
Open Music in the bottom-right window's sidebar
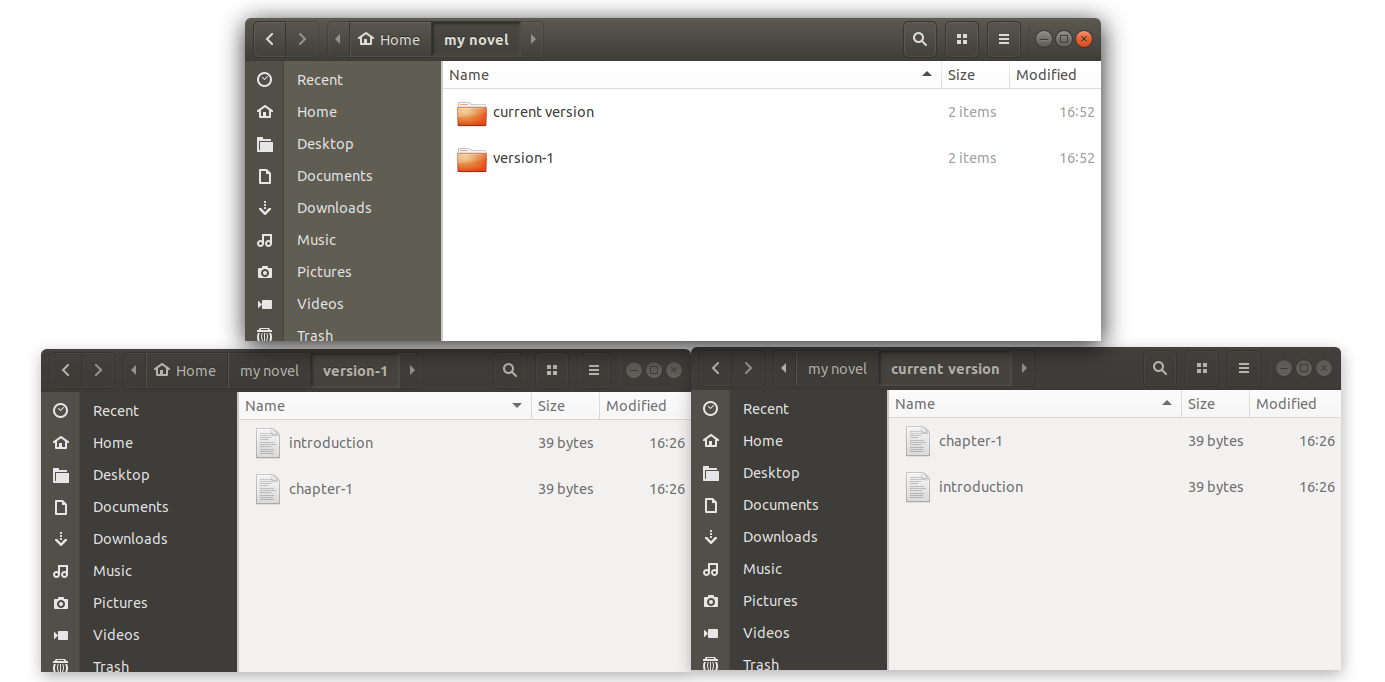[762, 569]
